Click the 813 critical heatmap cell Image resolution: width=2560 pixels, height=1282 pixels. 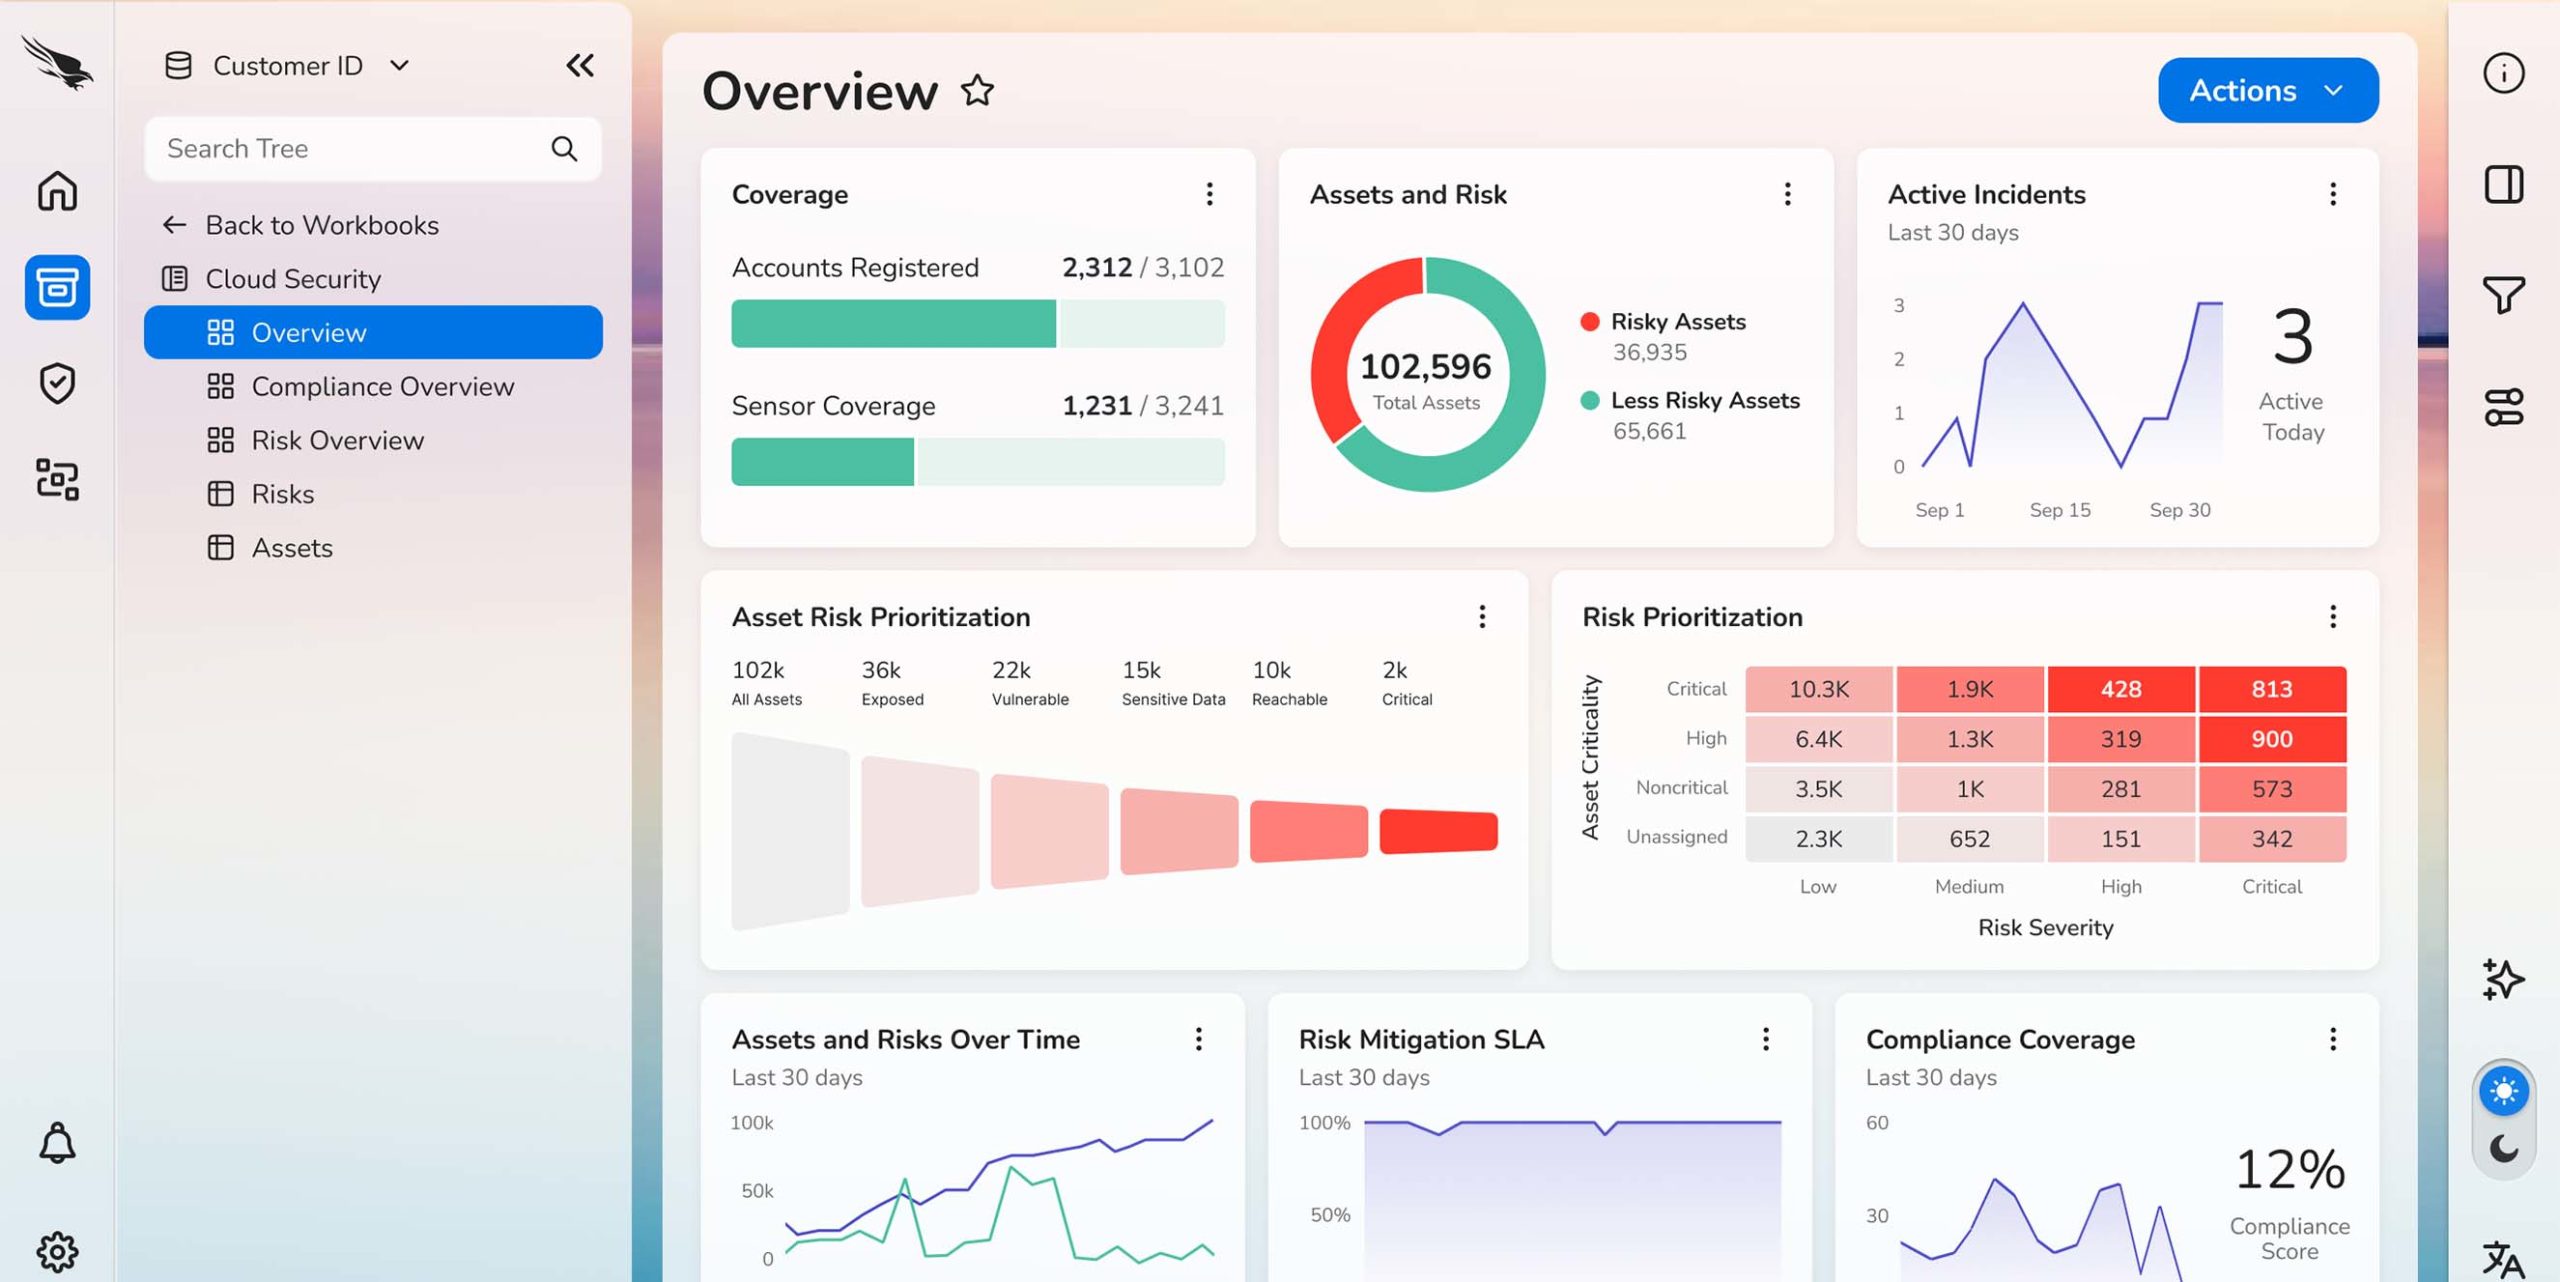pos(2271,689)
